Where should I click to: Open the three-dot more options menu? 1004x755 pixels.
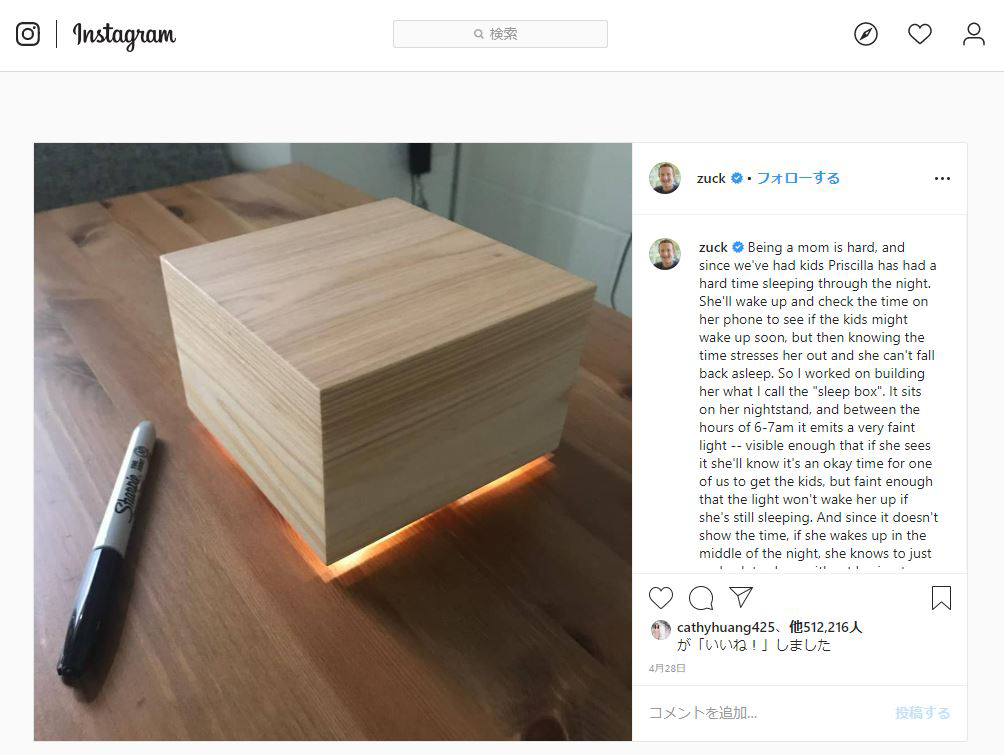click(942, 179)
